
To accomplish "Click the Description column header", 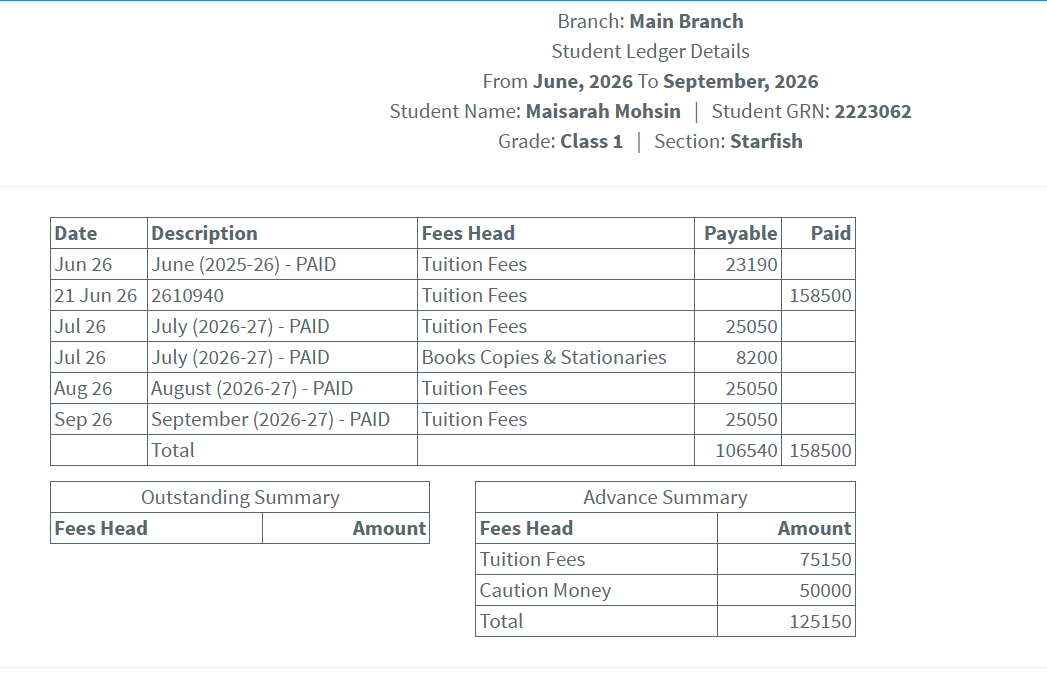I will 204,233.
